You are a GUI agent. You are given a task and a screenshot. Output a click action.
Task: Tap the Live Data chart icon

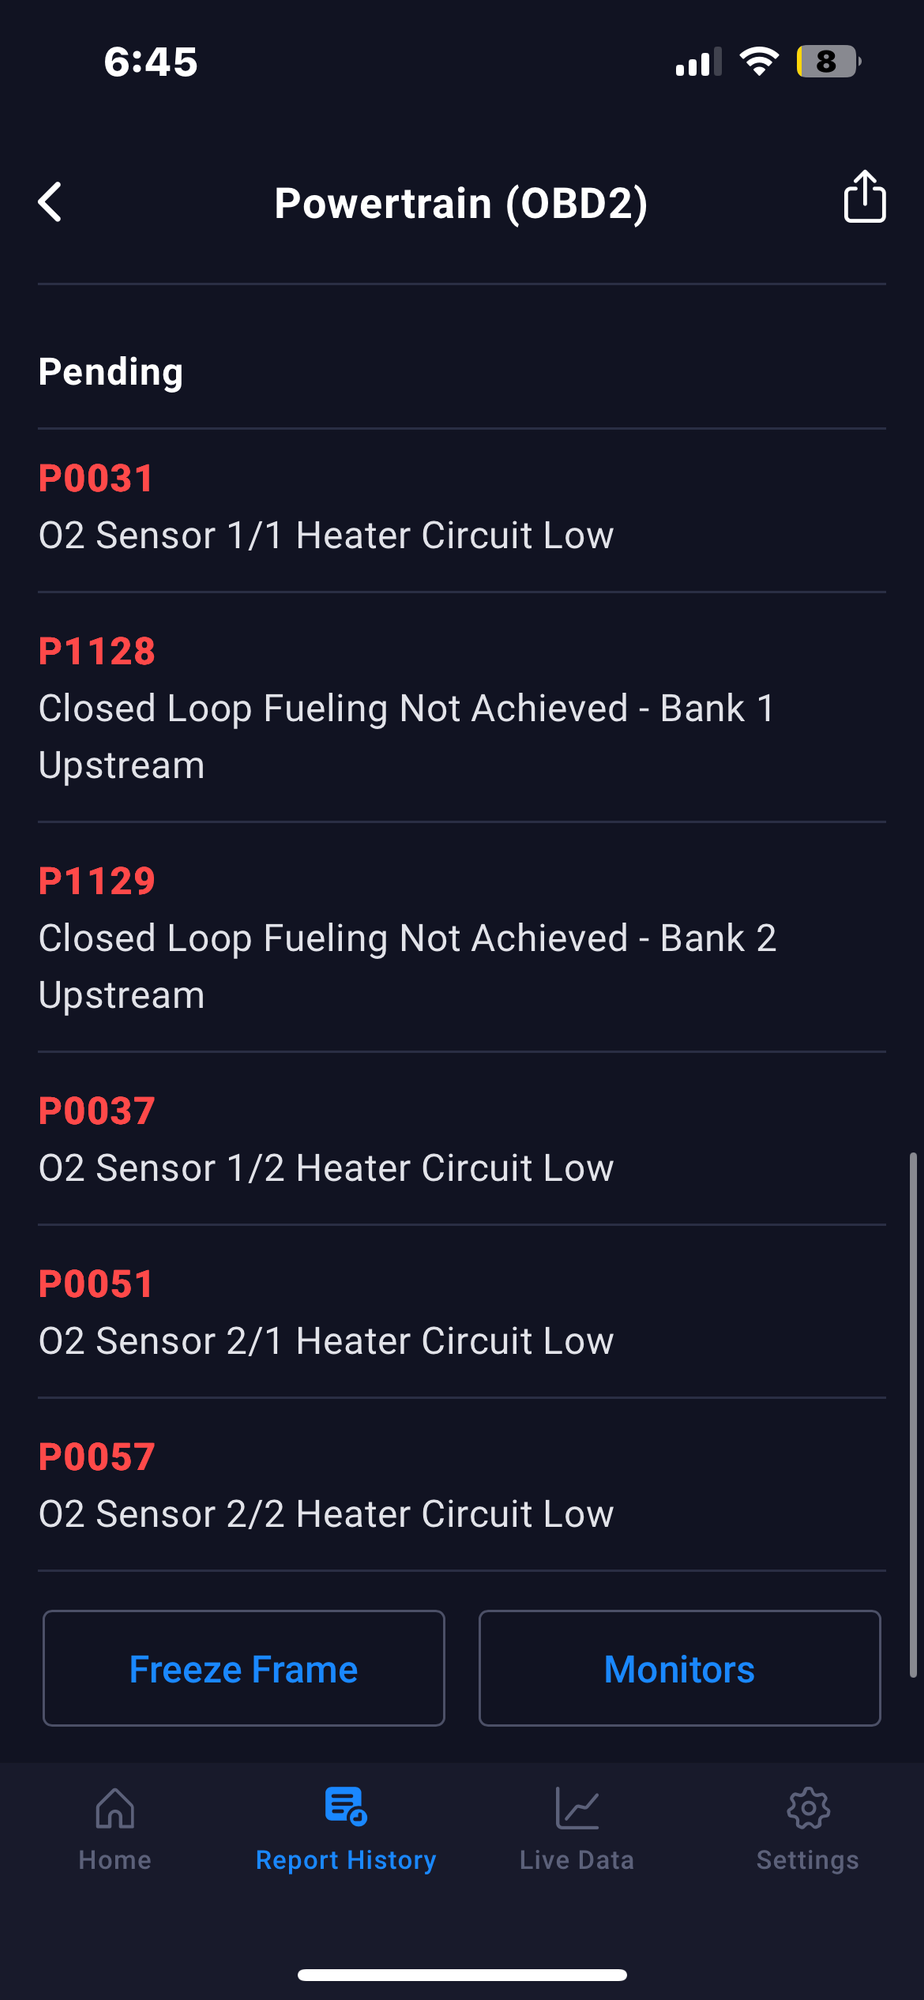pyautogui.click(x=577, y=1808)
